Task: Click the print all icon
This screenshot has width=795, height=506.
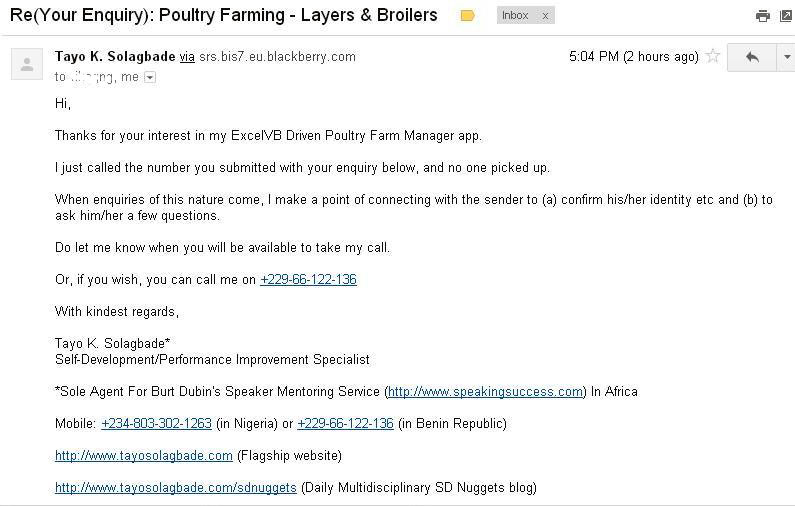Action: click(x=763, y=16)
